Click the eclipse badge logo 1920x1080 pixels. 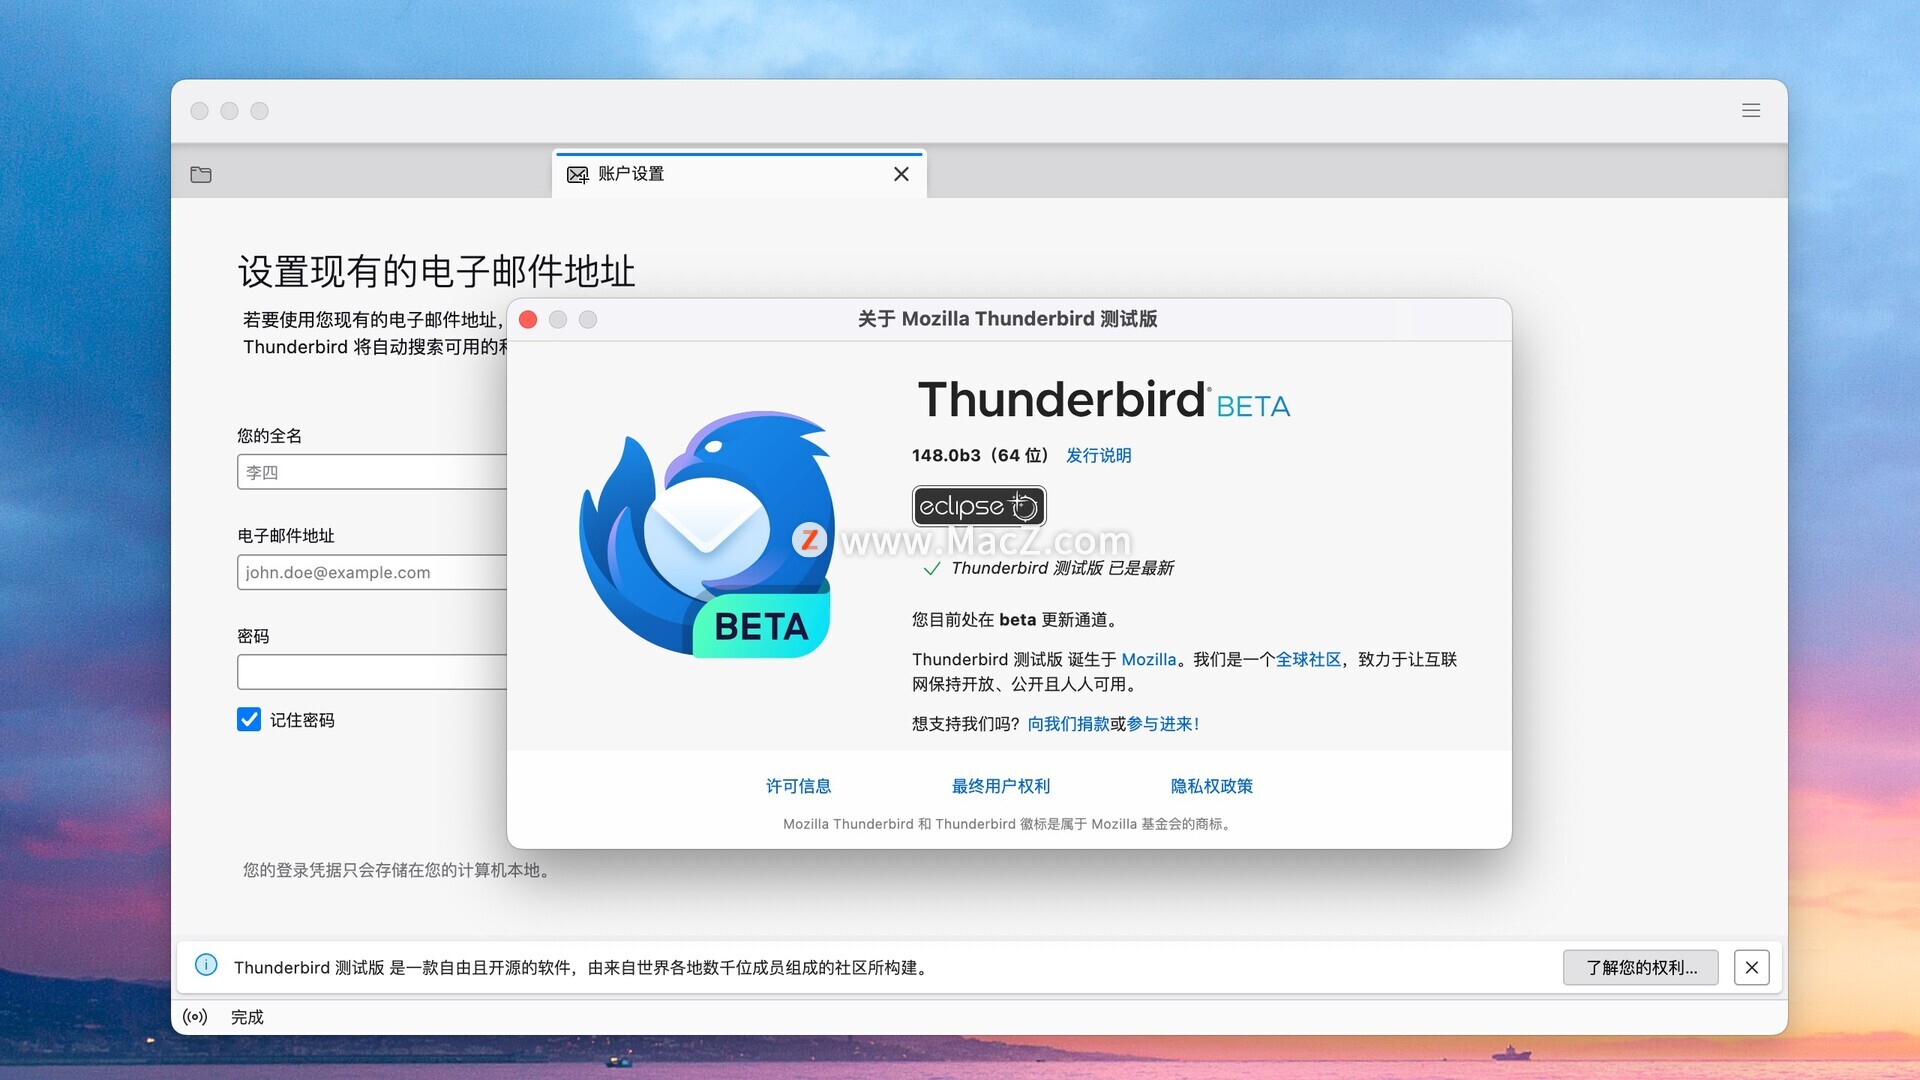click(x=978, y=506)
